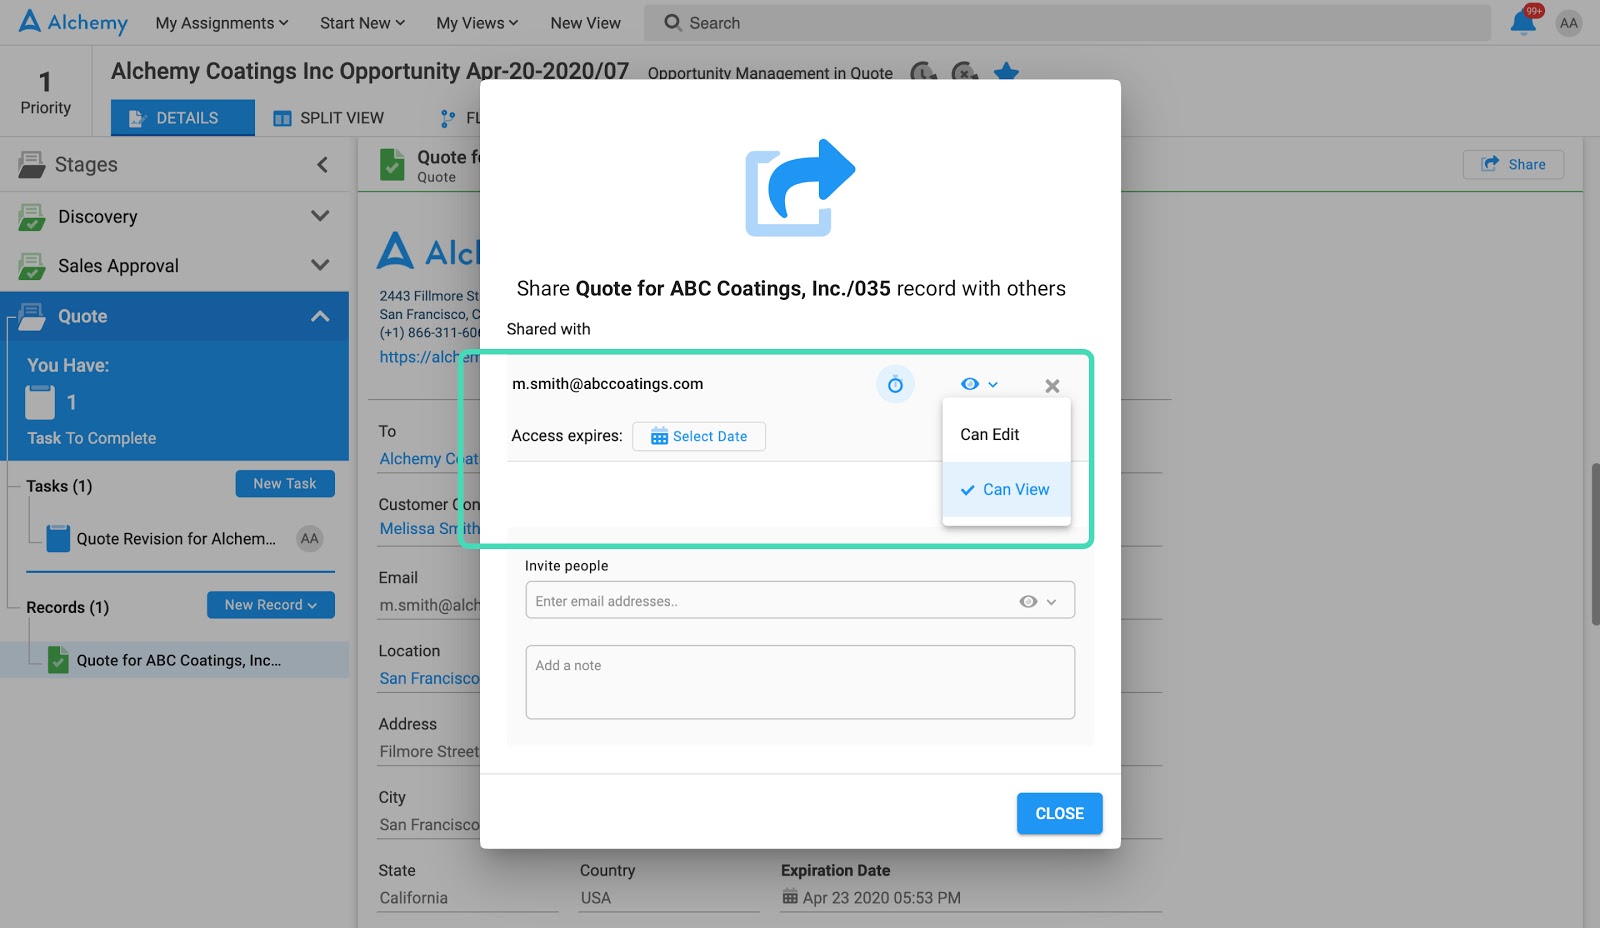
Task: Click the Expiration Date calendar icon
Action: coord(790,897)
